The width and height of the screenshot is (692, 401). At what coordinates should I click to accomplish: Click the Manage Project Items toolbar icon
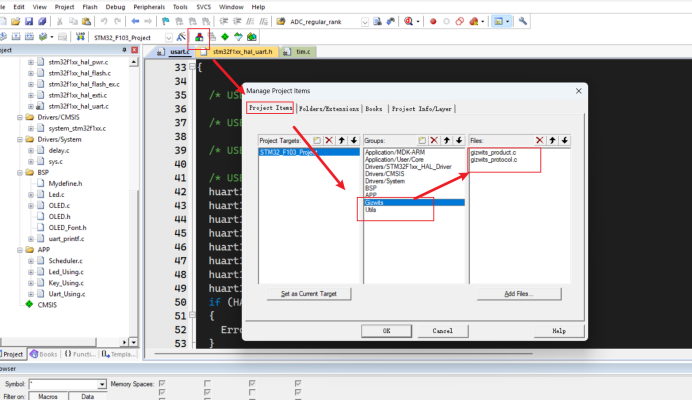pos(198,37)
